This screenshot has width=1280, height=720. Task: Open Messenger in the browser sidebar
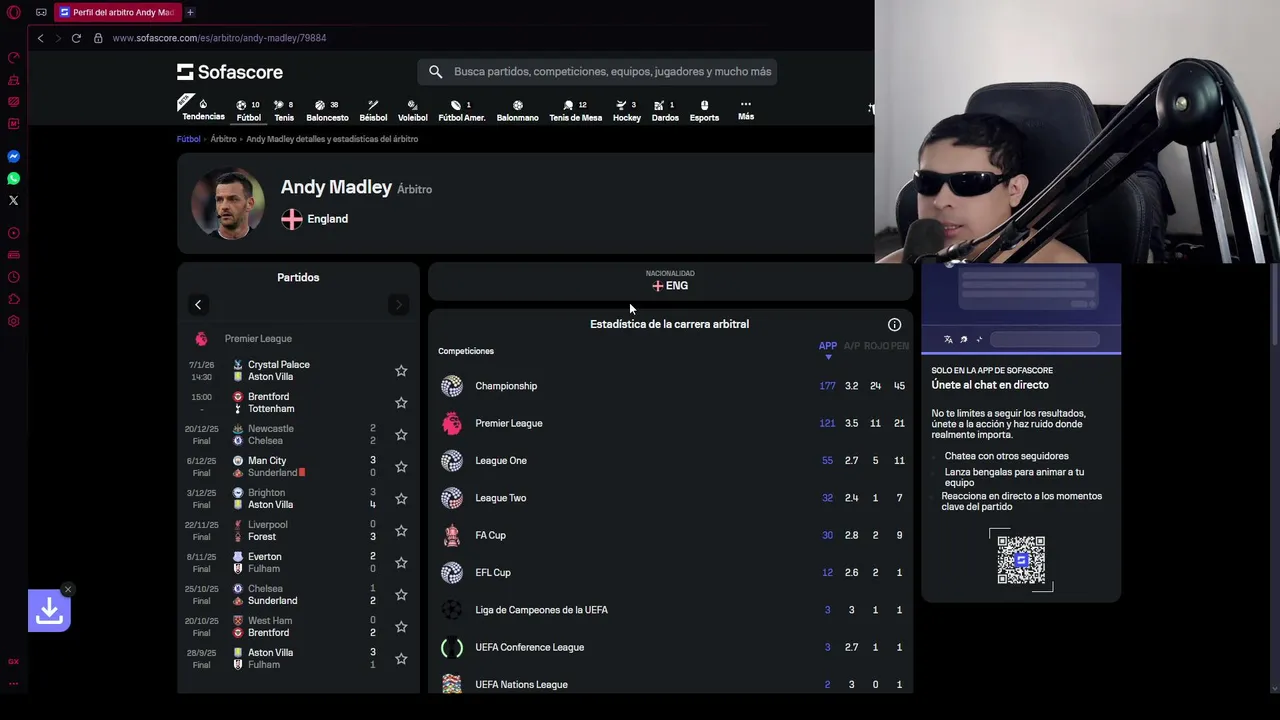(x=14, y=156)
